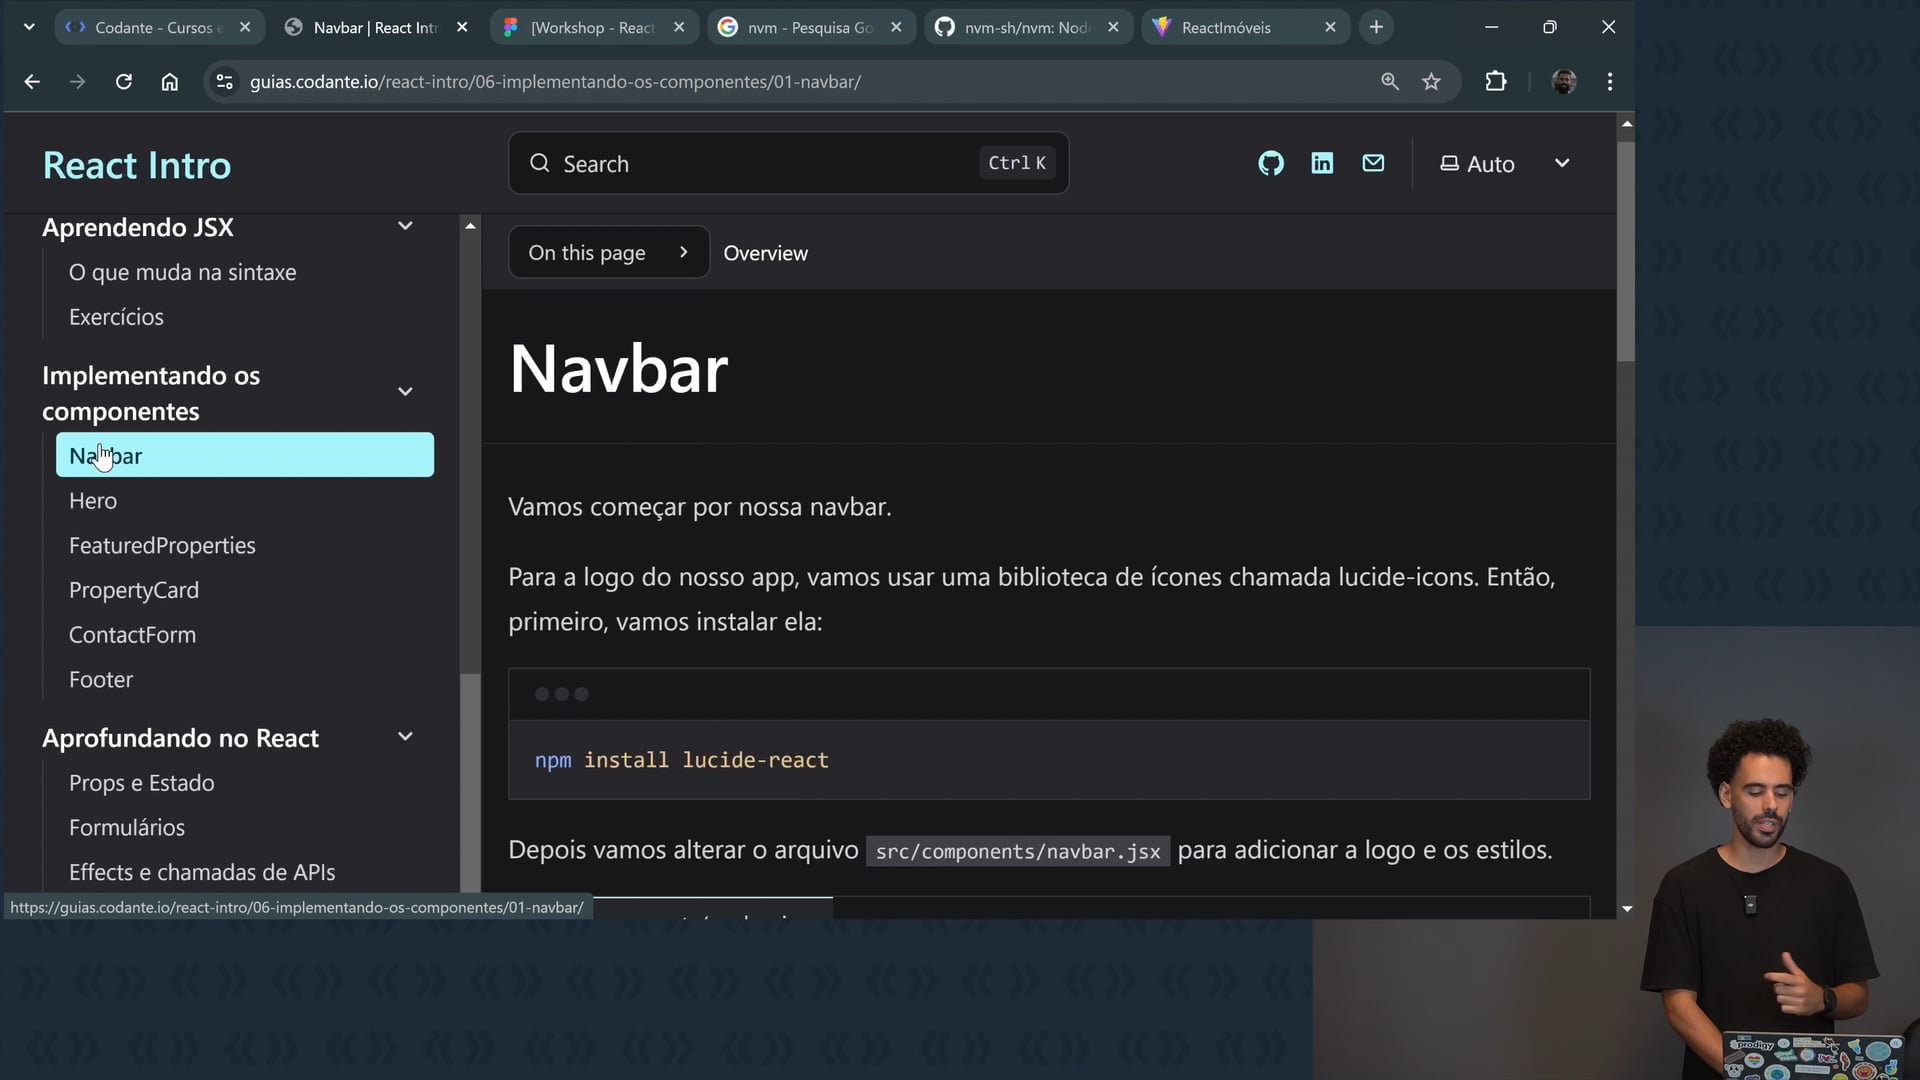This screenshot has height=1080, width=1920.
Task: Expand the On this page menu
Action: pos(608,253)
